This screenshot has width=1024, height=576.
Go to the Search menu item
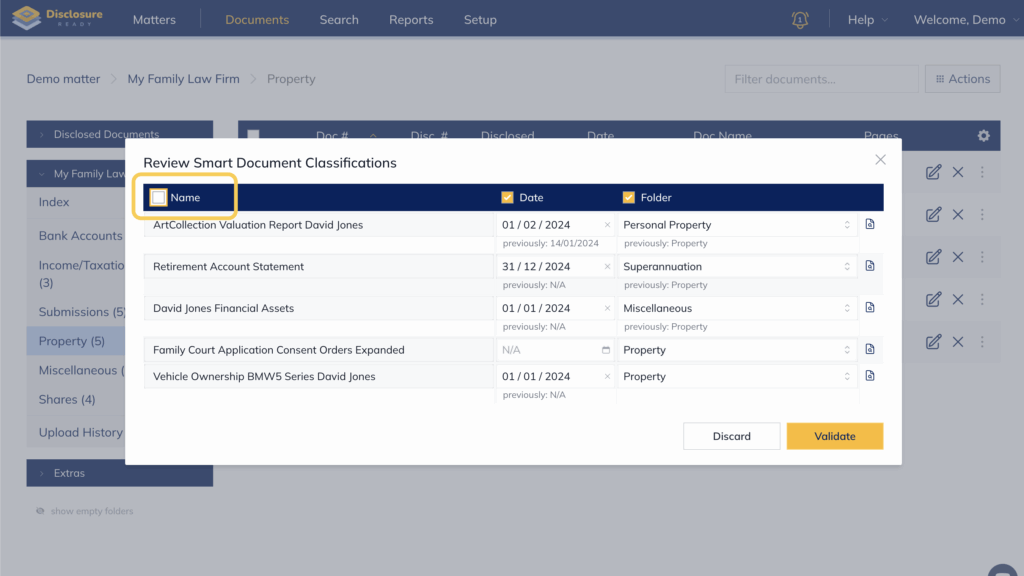point(339,20)
